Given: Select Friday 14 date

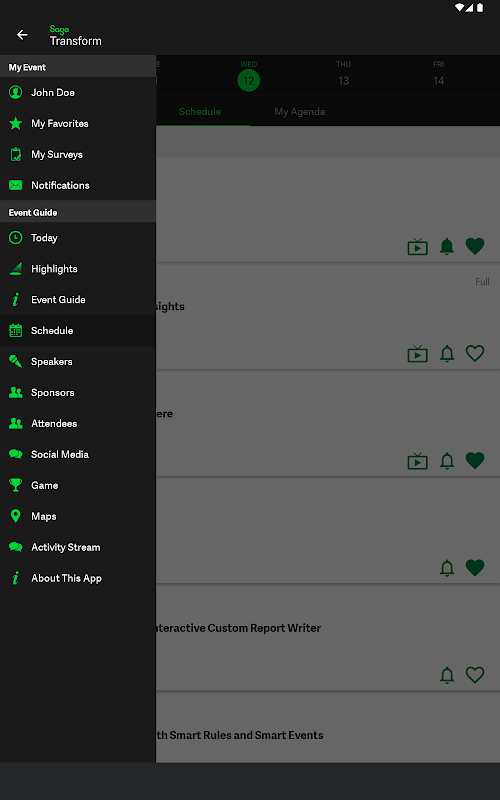Looking at the screenshot, I should [x=438, y=74].
